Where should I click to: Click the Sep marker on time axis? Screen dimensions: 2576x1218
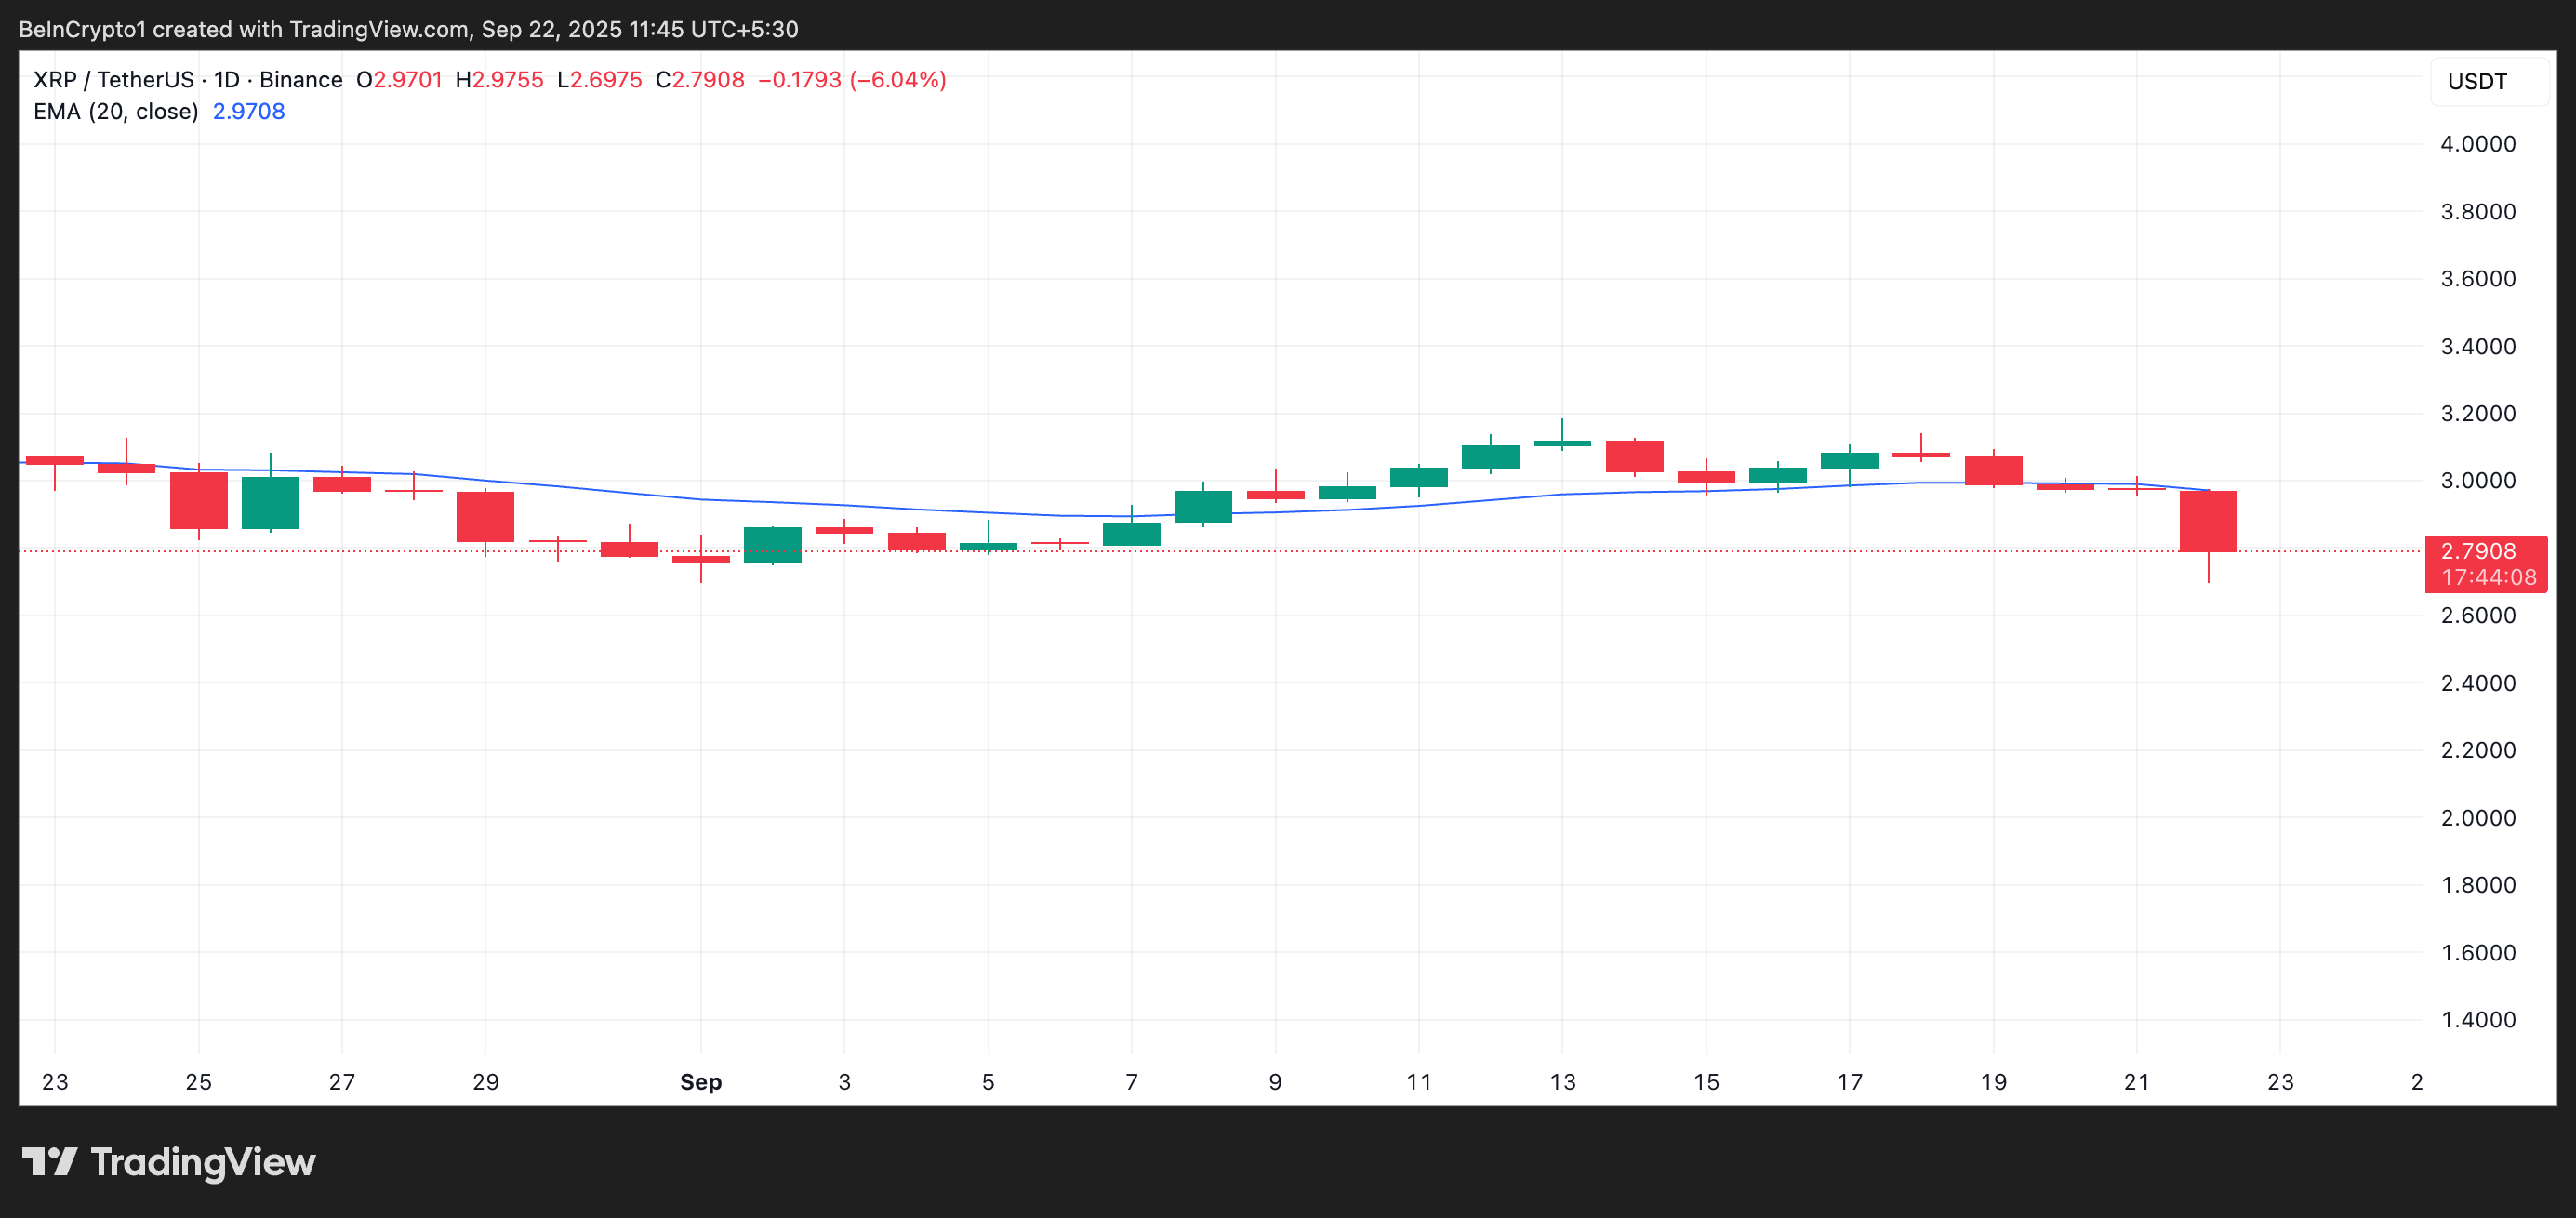pyautogui.click(x=700, y=1082)
